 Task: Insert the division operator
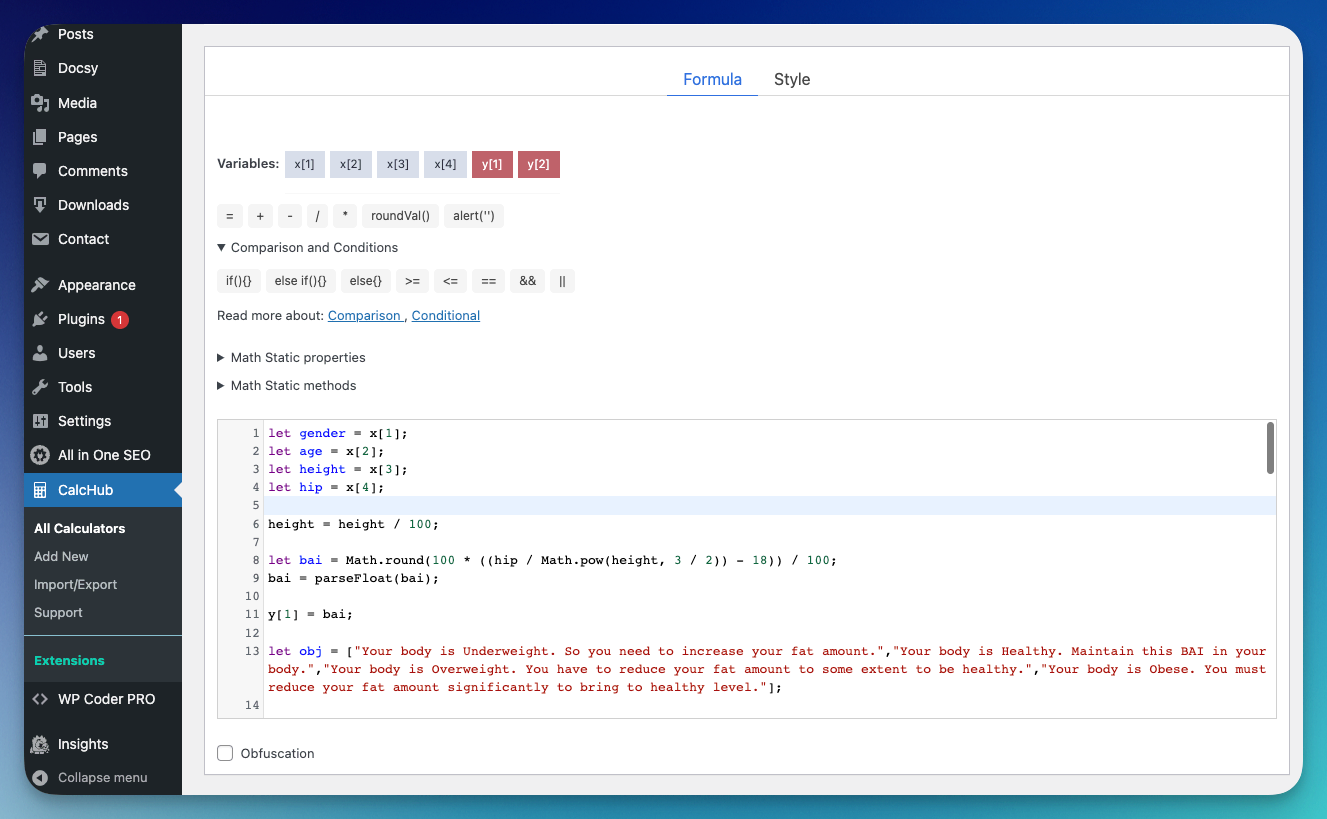tap(317, 216)
